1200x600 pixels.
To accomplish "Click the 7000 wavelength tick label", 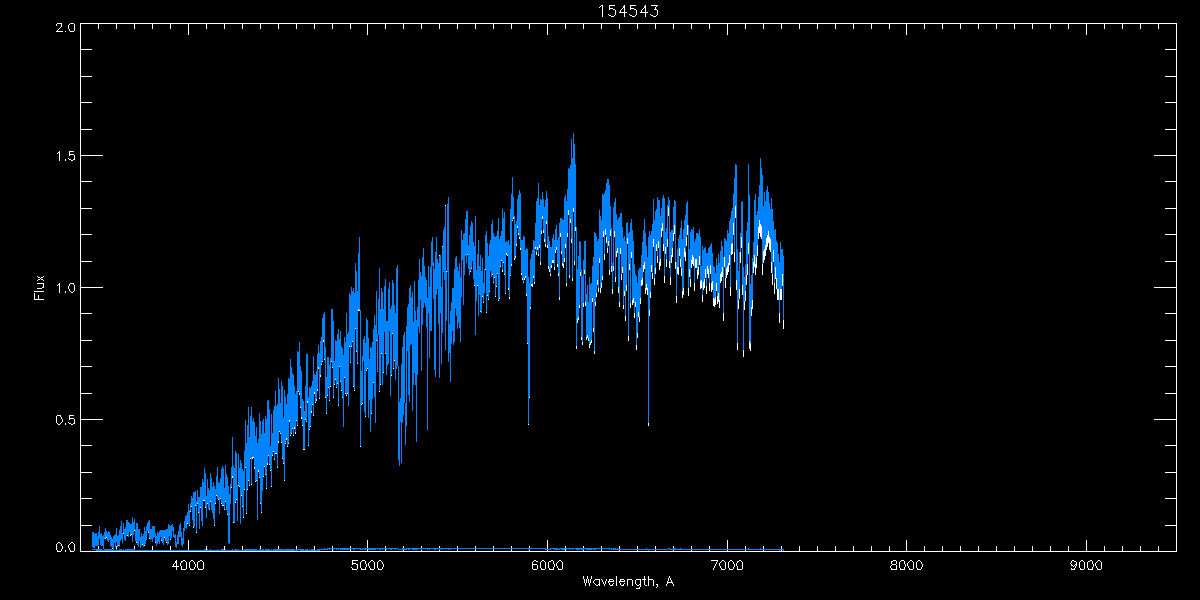I will [x=727, y=566].
